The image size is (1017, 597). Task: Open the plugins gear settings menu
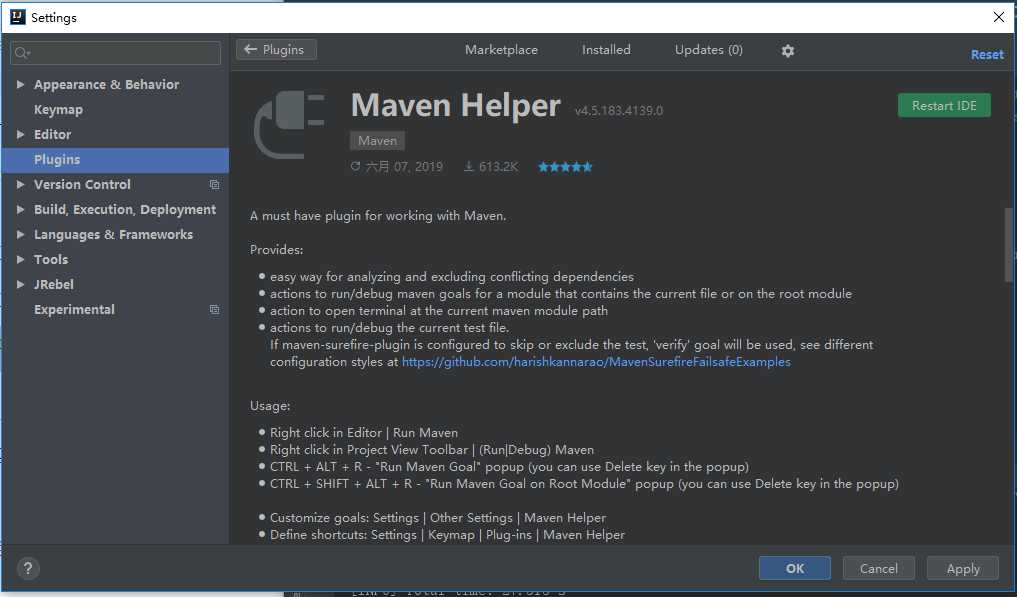pyautogui.click(x=787, y=51)
